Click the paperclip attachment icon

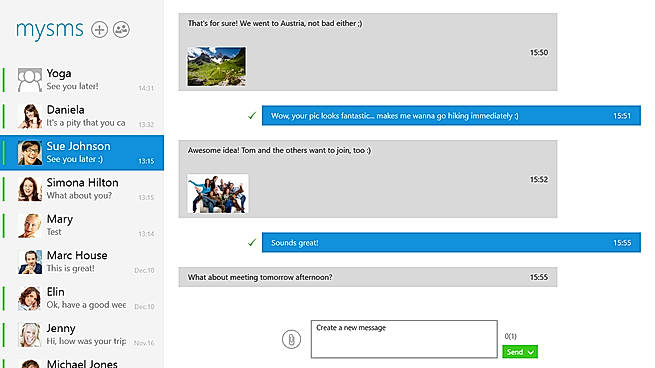(291, 339)
